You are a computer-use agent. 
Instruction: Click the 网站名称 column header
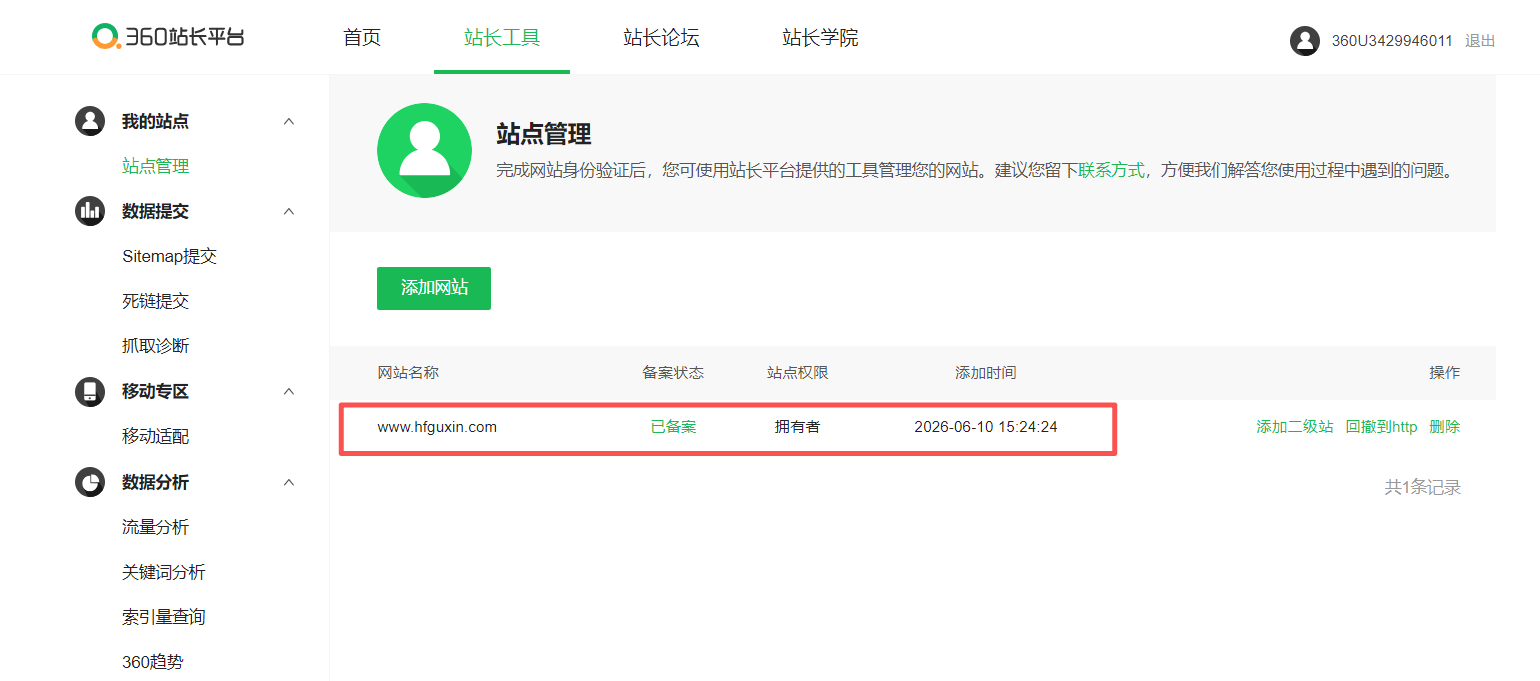coord(408,373)
